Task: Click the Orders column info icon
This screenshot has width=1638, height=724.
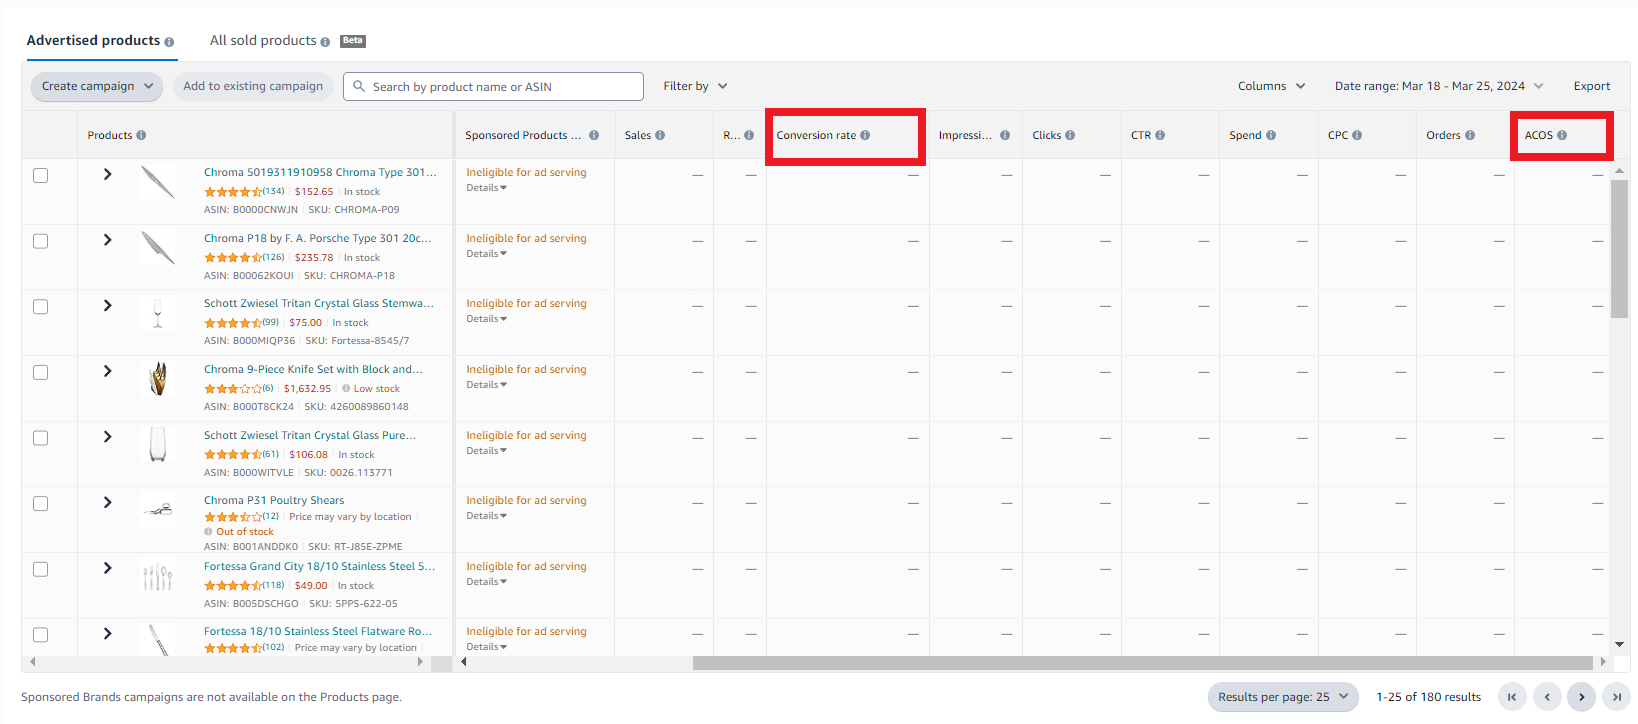Action: point(1470,135)
